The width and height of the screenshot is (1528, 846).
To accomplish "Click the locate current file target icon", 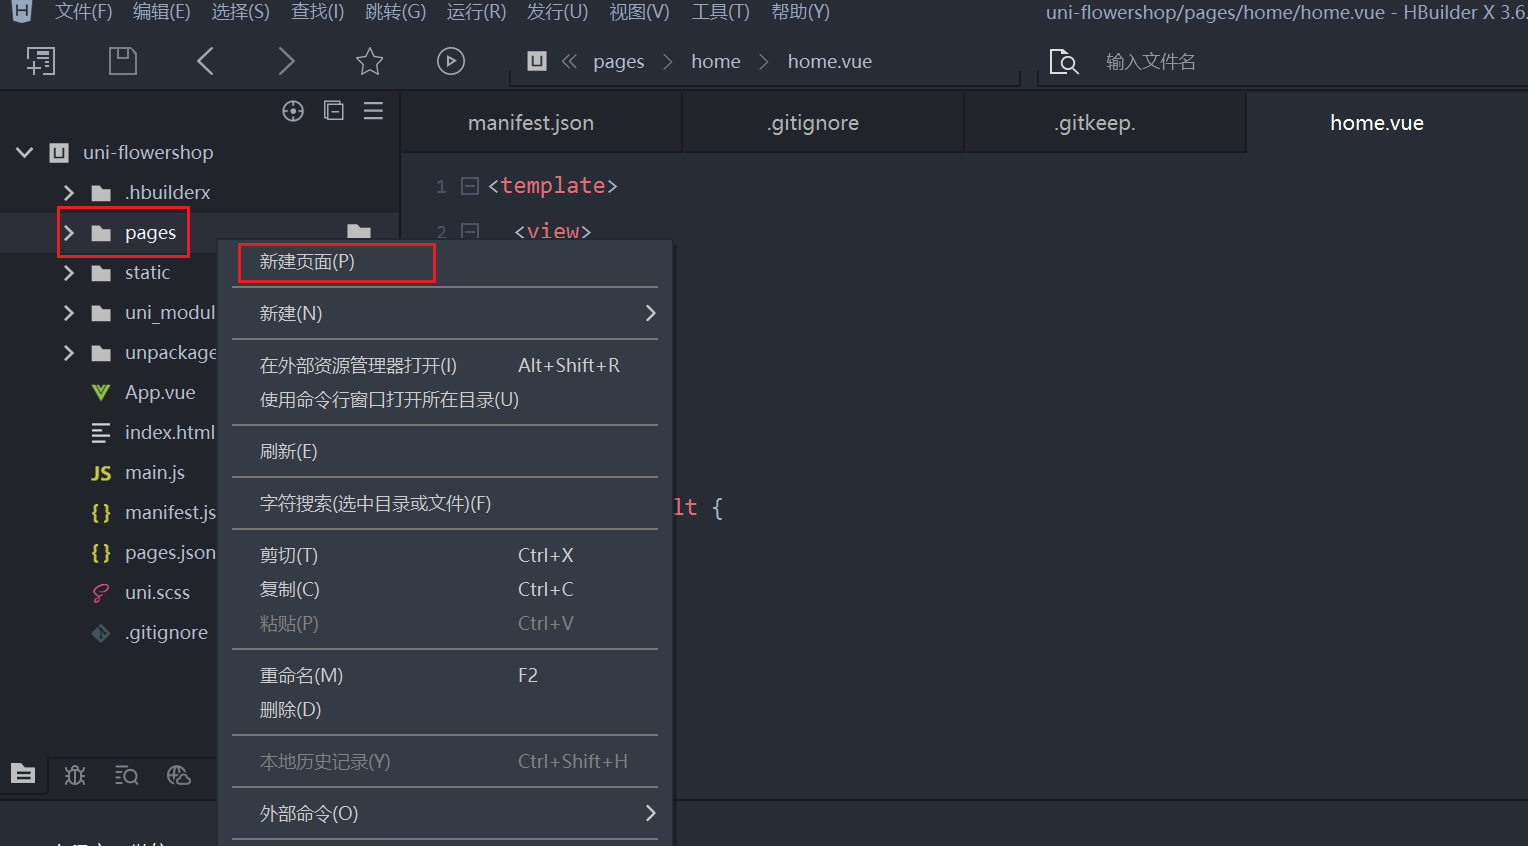I will coord(293,111).
